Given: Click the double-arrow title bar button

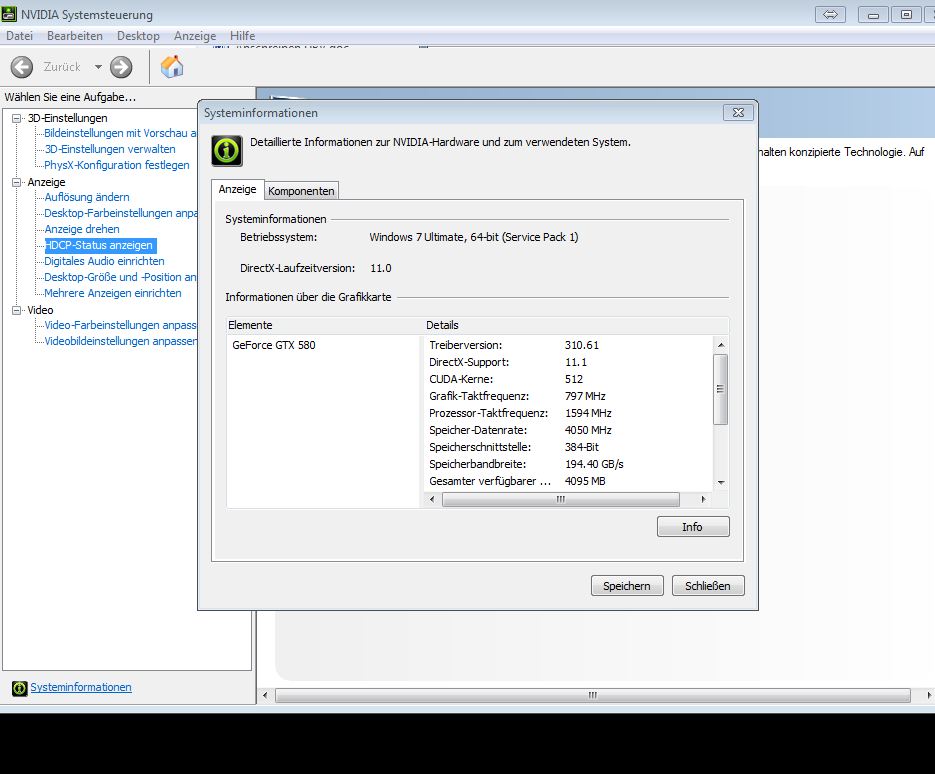Looking at the screenshot, I should [830, 14].
